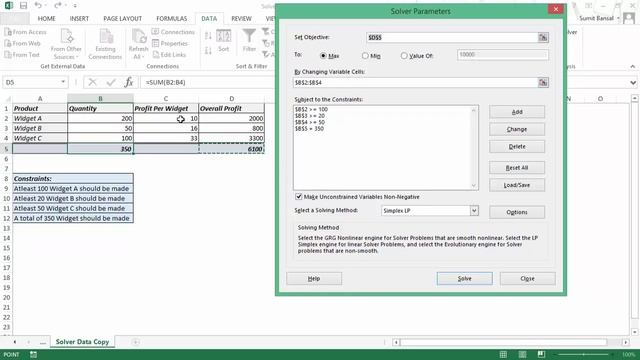Click the Solve button
The height and width of the screenshot is (360, 640).
(x=464, y=278)
